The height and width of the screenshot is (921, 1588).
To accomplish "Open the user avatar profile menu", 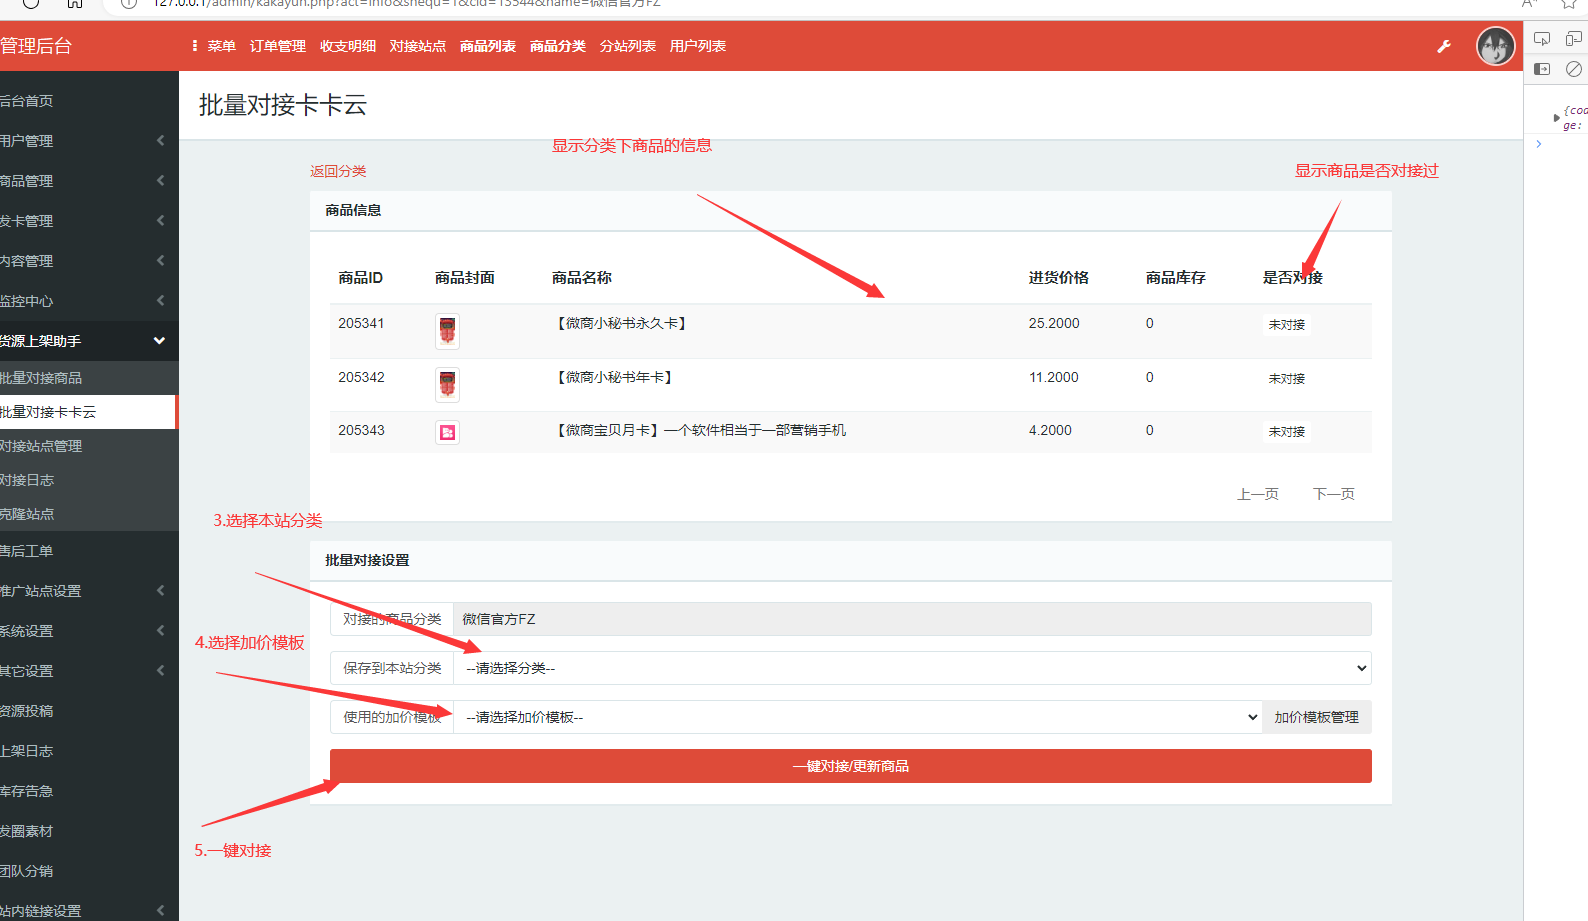I will tap(1495, 46).
